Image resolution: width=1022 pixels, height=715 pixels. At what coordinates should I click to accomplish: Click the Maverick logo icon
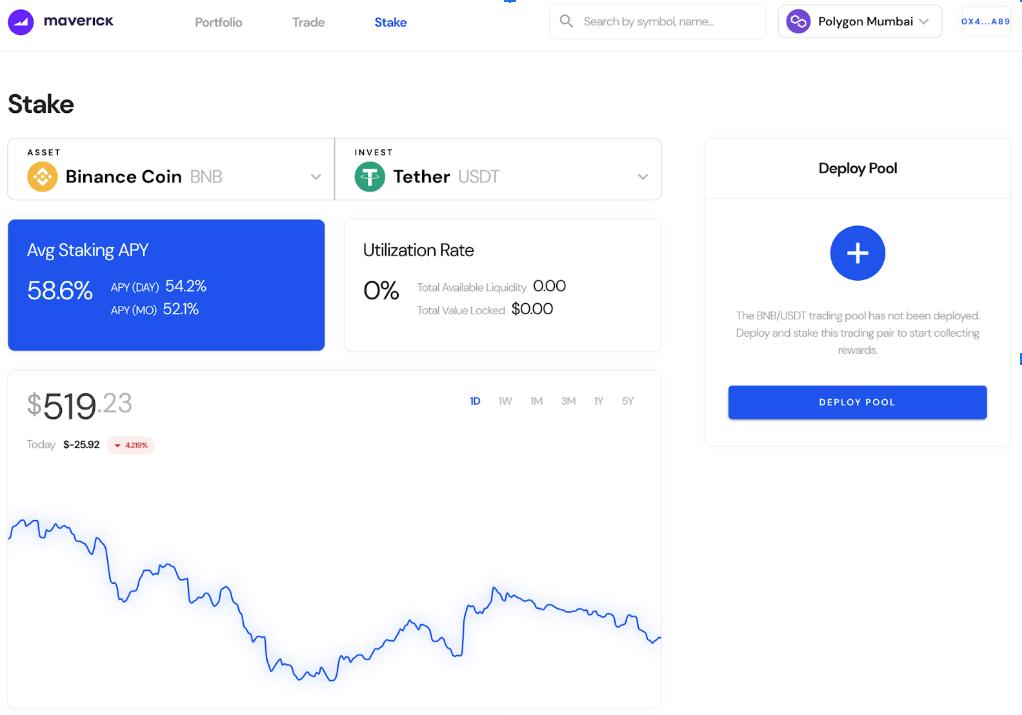pyautogui.click(x=20, y=21)
